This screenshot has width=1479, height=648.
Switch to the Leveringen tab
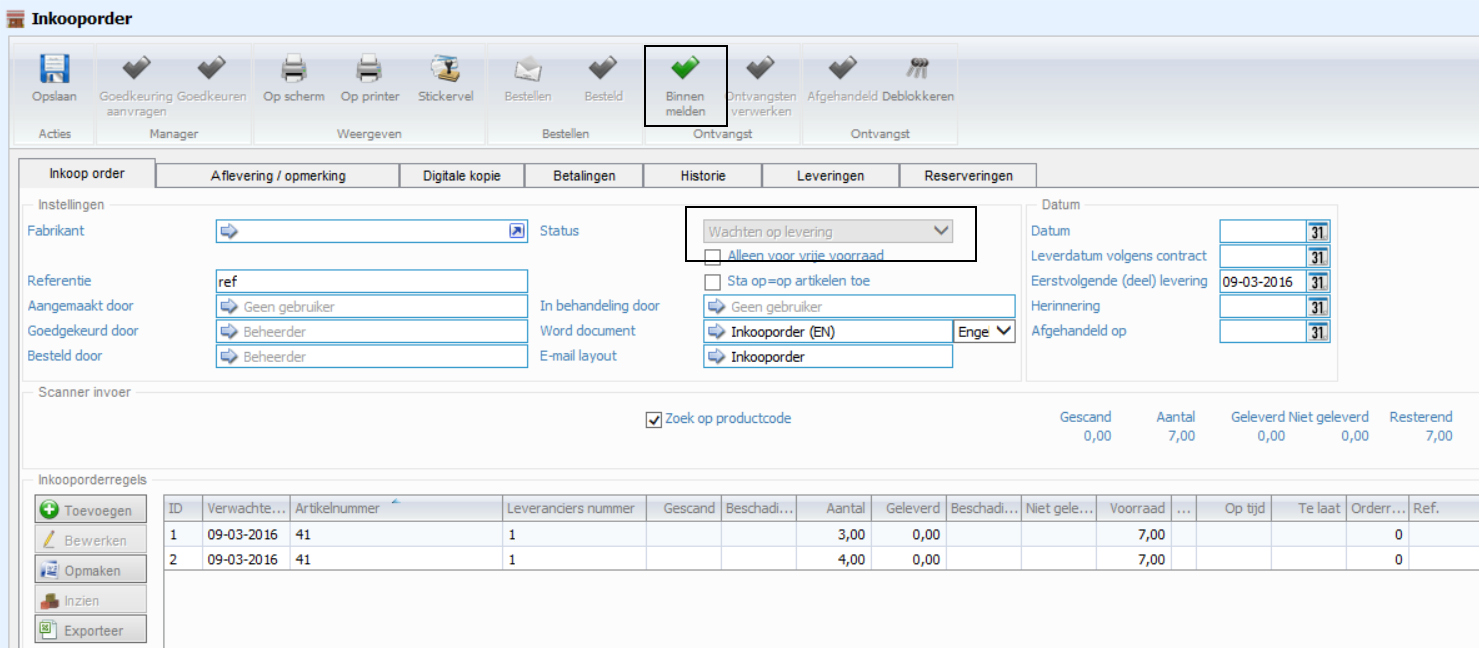pyautogui.click(x=830, y=176)
